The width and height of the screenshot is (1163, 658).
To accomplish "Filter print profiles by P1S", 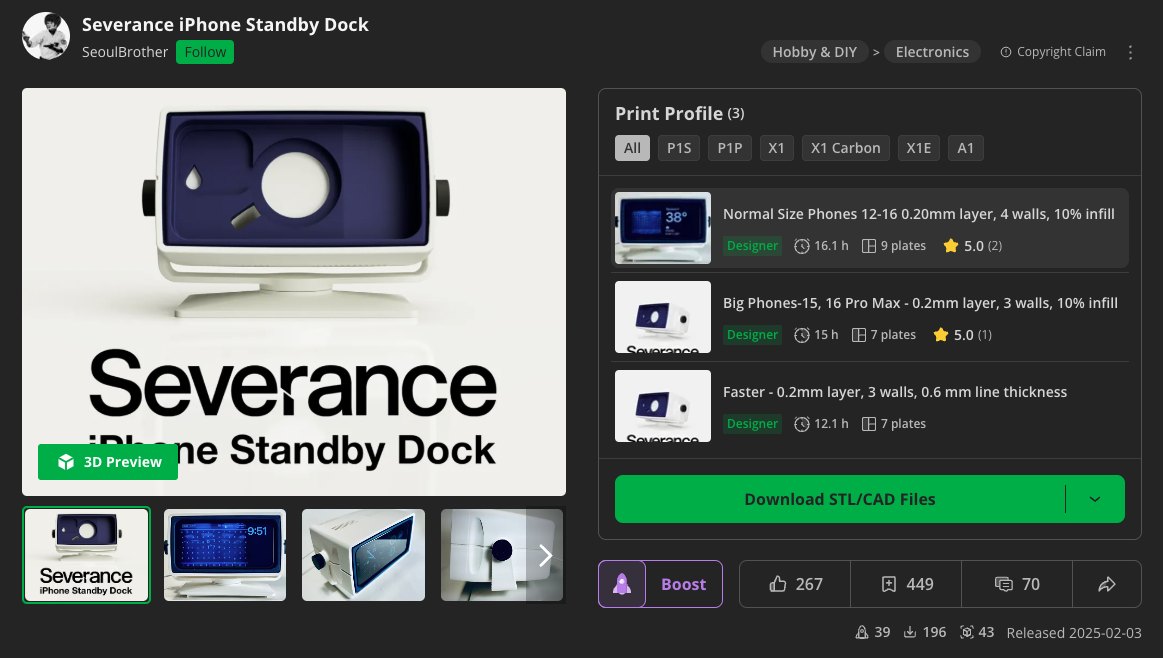I will 679,148.
